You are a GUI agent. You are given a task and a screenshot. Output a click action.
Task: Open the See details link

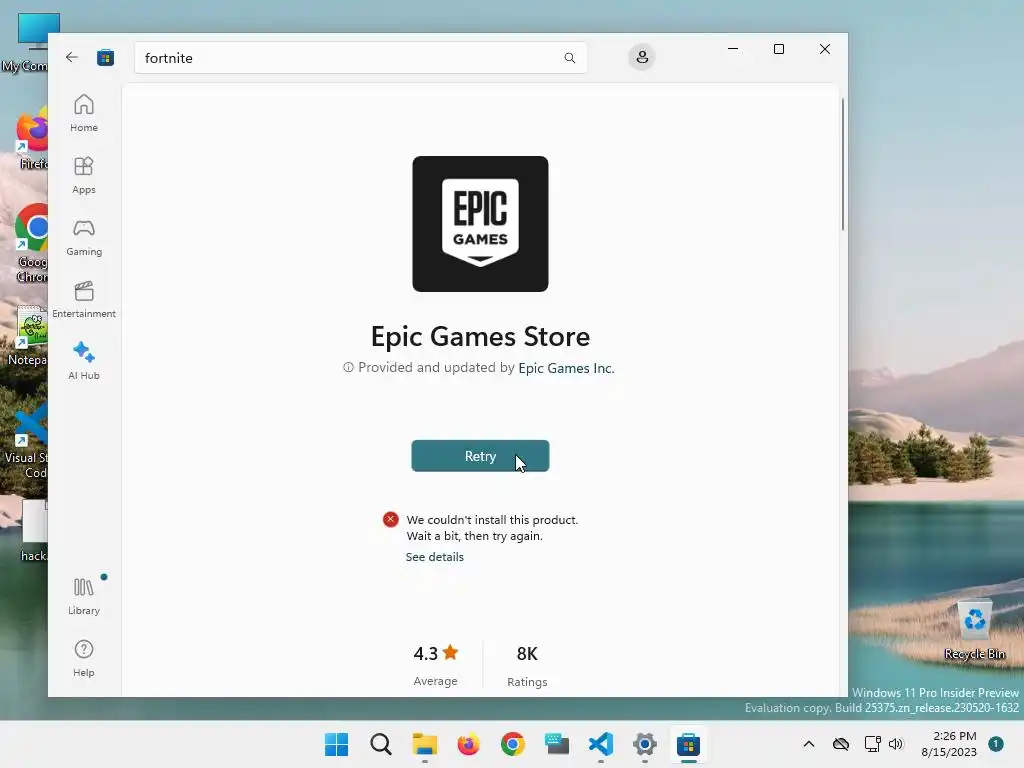(x=434, y=557)
